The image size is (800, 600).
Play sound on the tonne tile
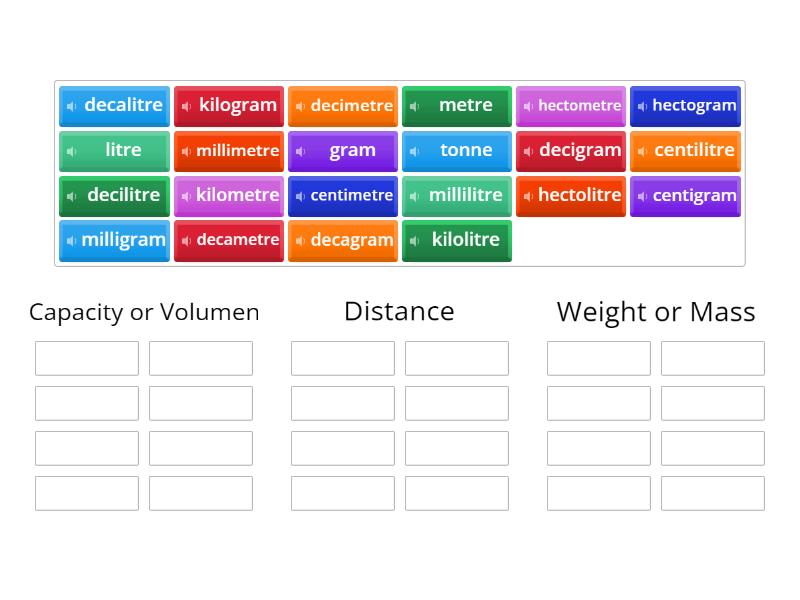click(415, 151)
